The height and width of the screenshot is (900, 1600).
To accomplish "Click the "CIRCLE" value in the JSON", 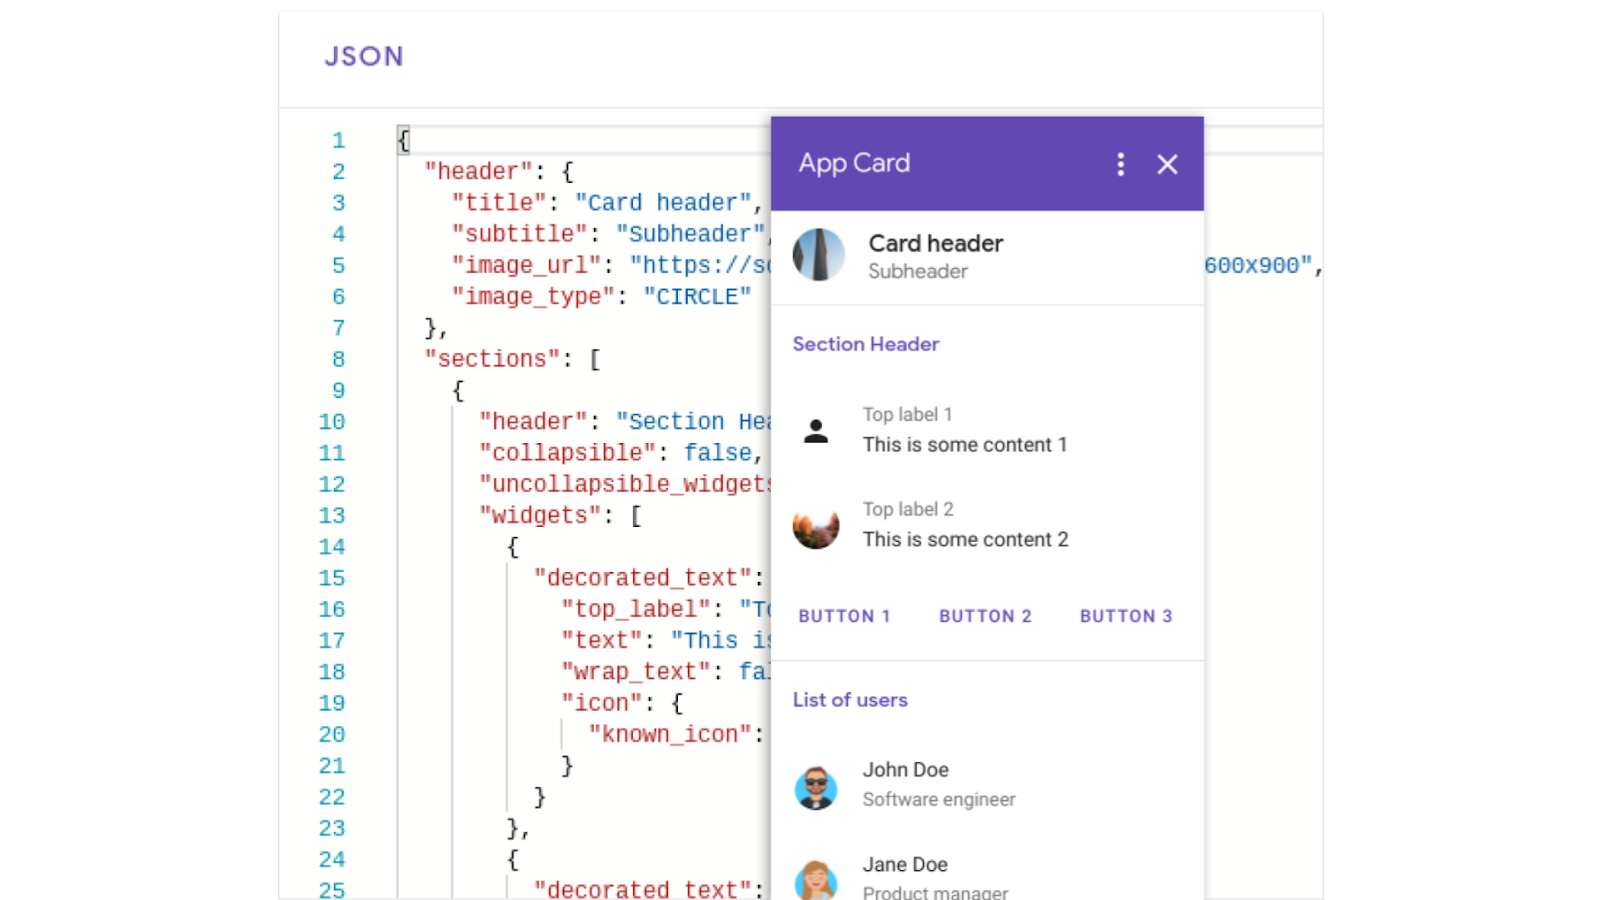I will (x=697, y=297).
